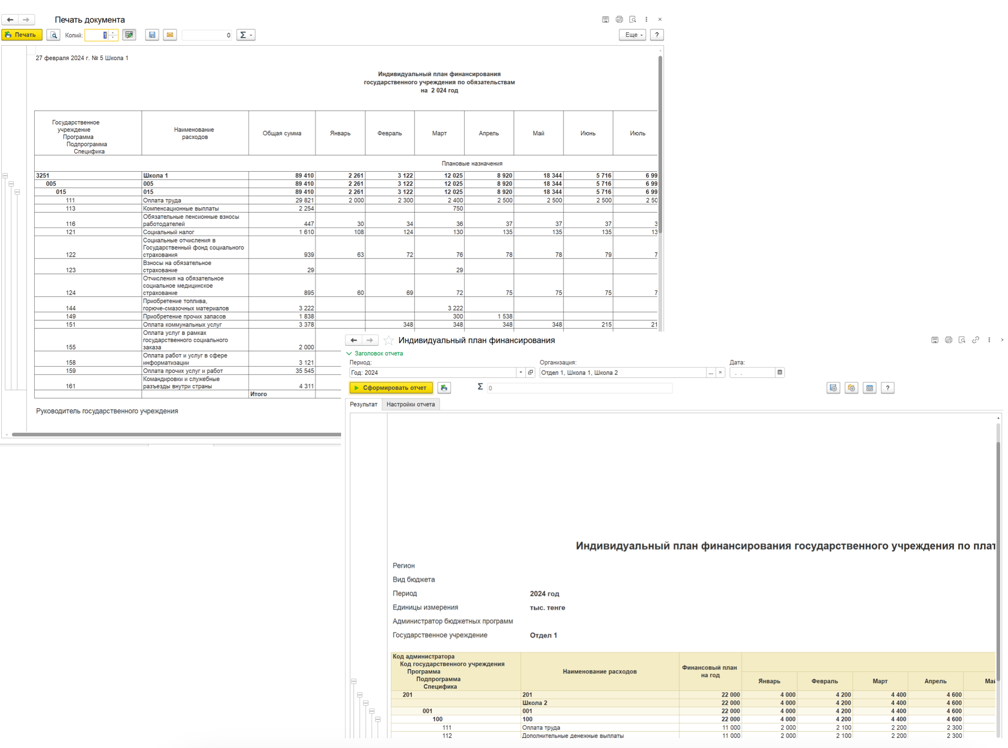Clear the Организация field with x button
Viewport: 1008px width, 748px height.
pos(720,373)
